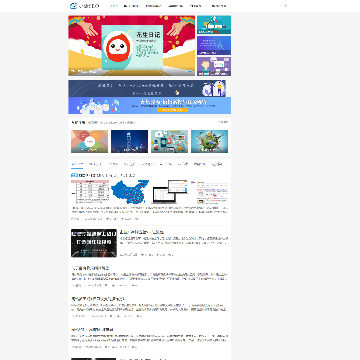Open the blue-purple gradient side thumbnail

click(x=214, y=45)
